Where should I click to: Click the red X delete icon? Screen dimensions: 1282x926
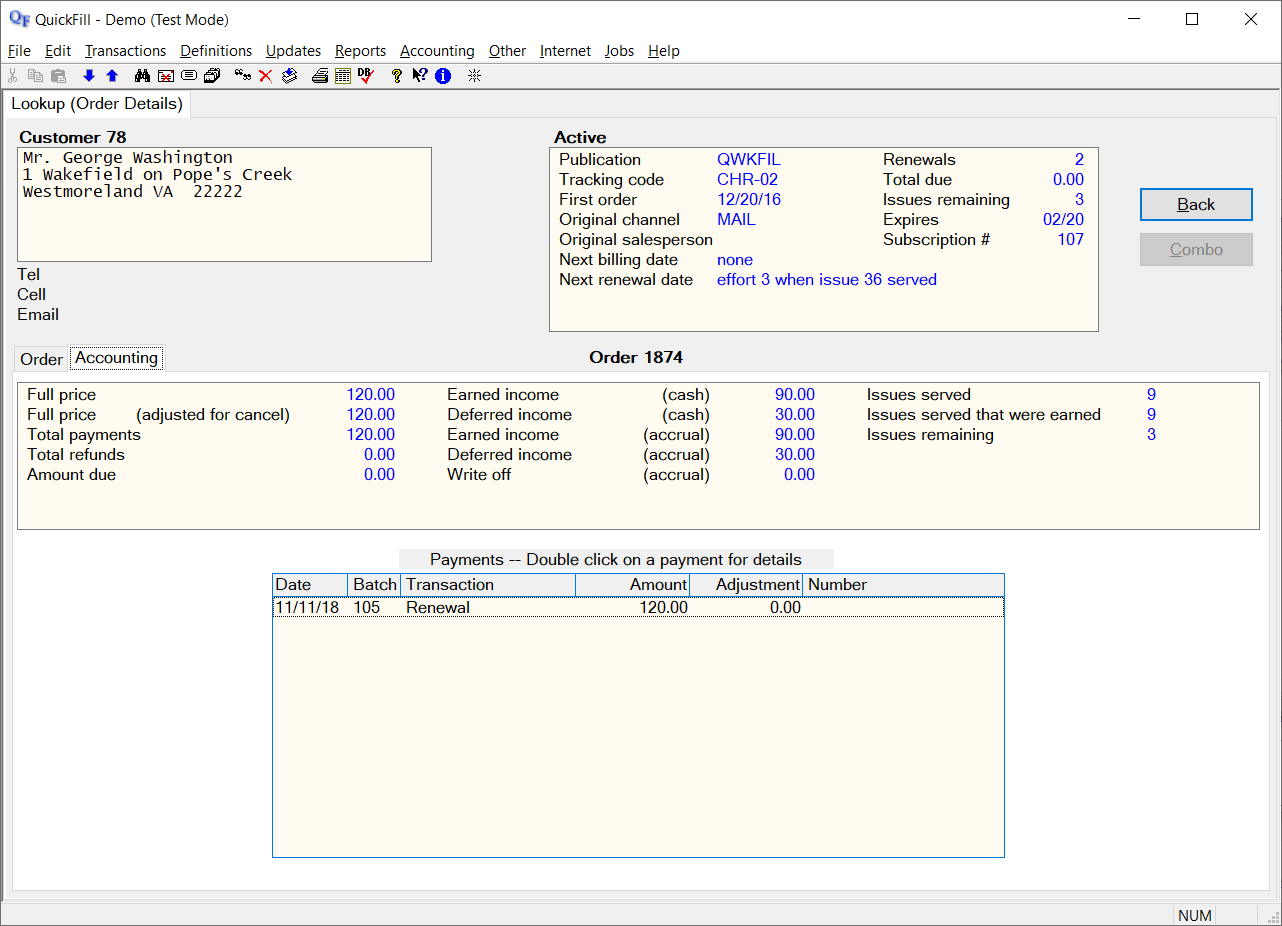coord(266,76)
